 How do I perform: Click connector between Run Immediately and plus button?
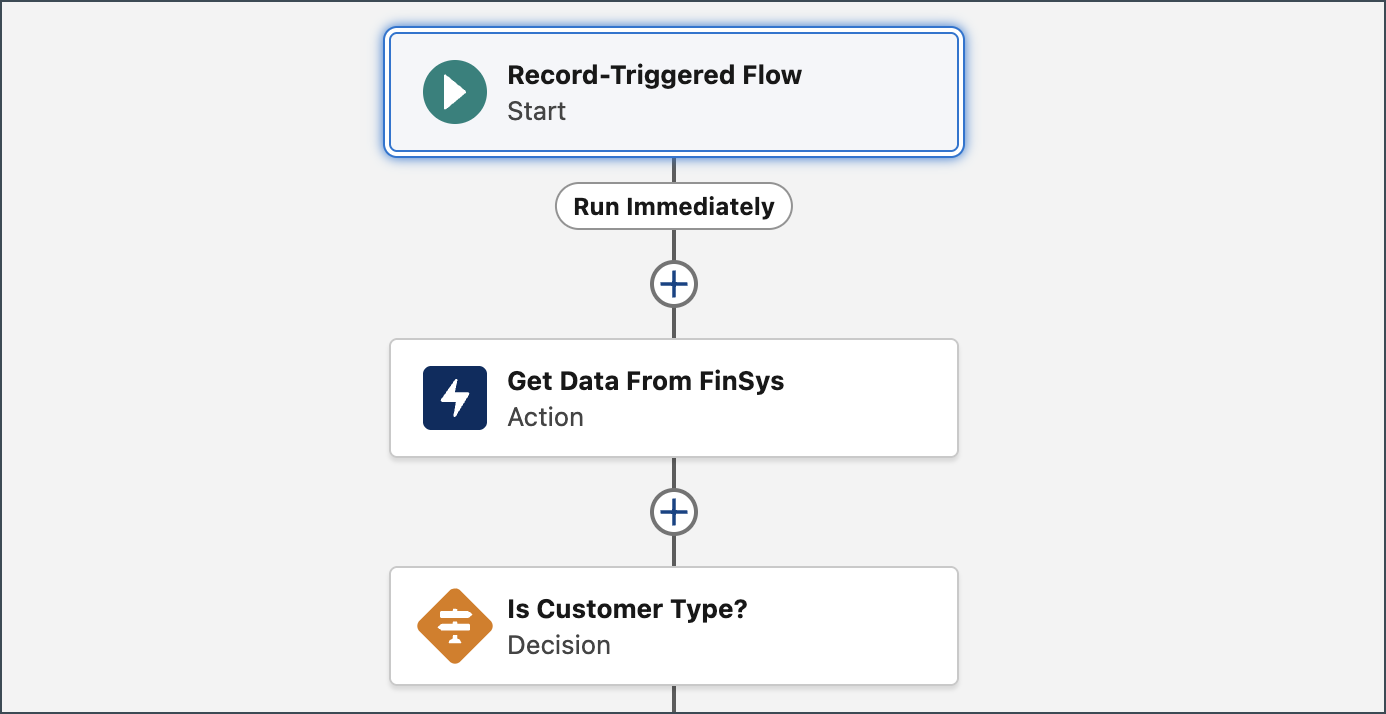[x=674, y=246]
